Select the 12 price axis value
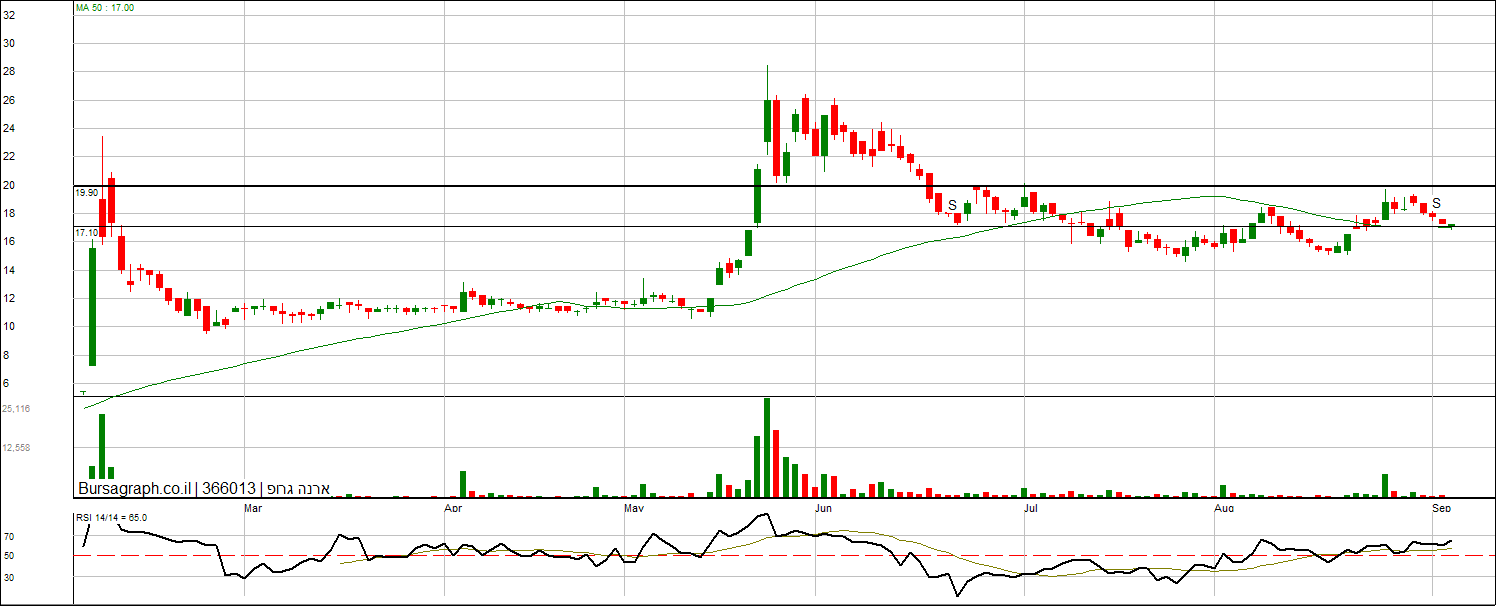This screenshot has height=606, width=1496. (9, 298)
